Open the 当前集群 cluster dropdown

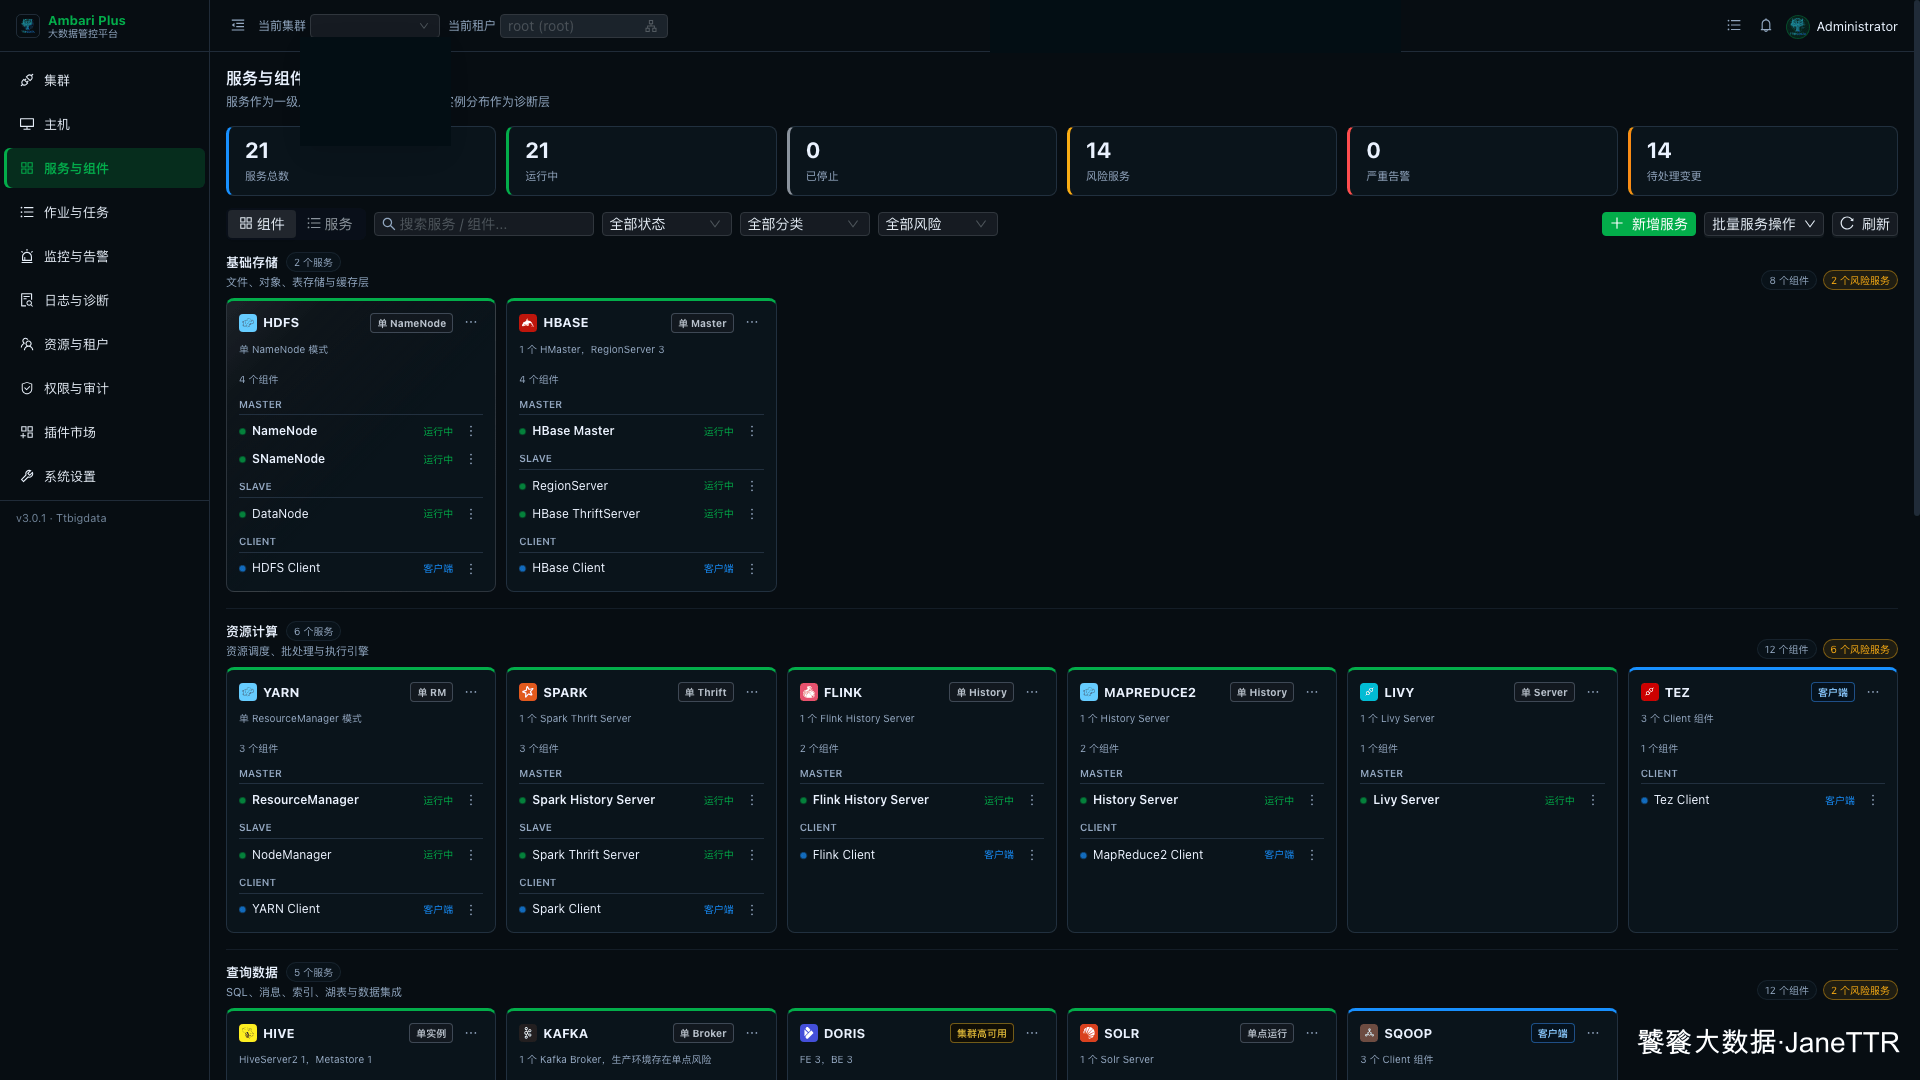point(375,26)
